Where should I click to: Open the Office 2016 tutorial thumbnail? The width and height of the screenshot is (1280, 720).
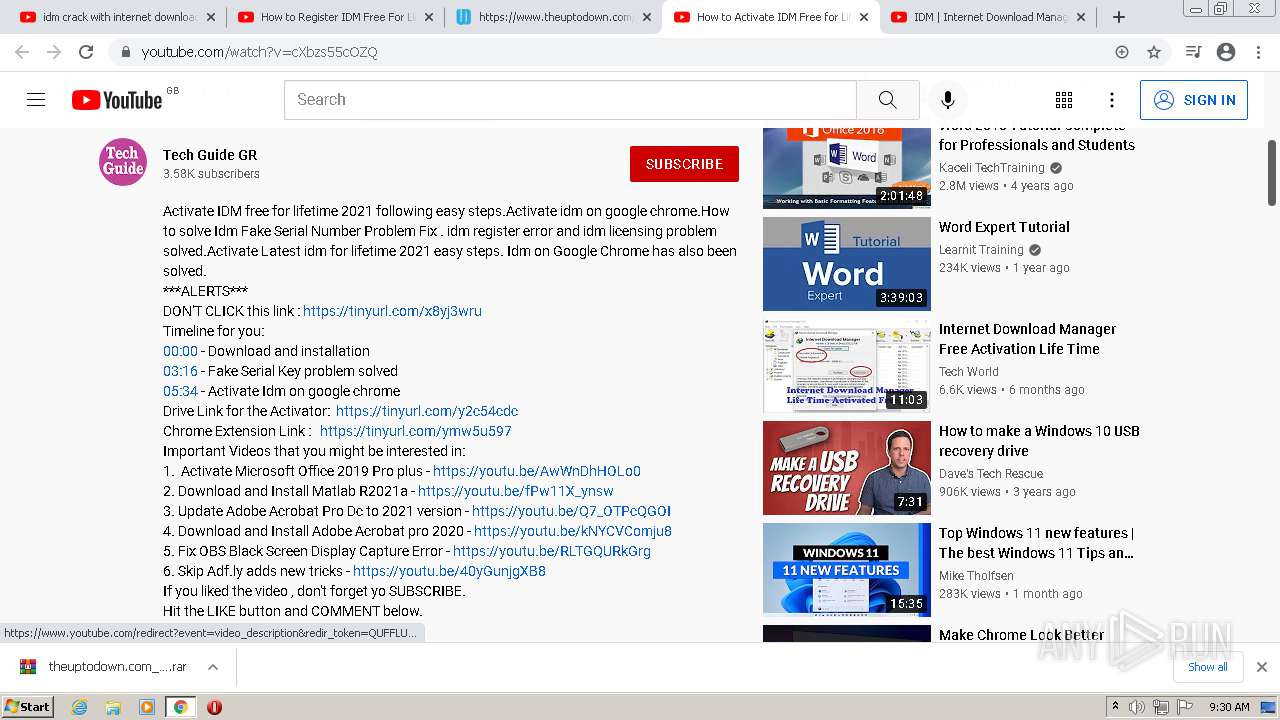[x=847, y=168]
